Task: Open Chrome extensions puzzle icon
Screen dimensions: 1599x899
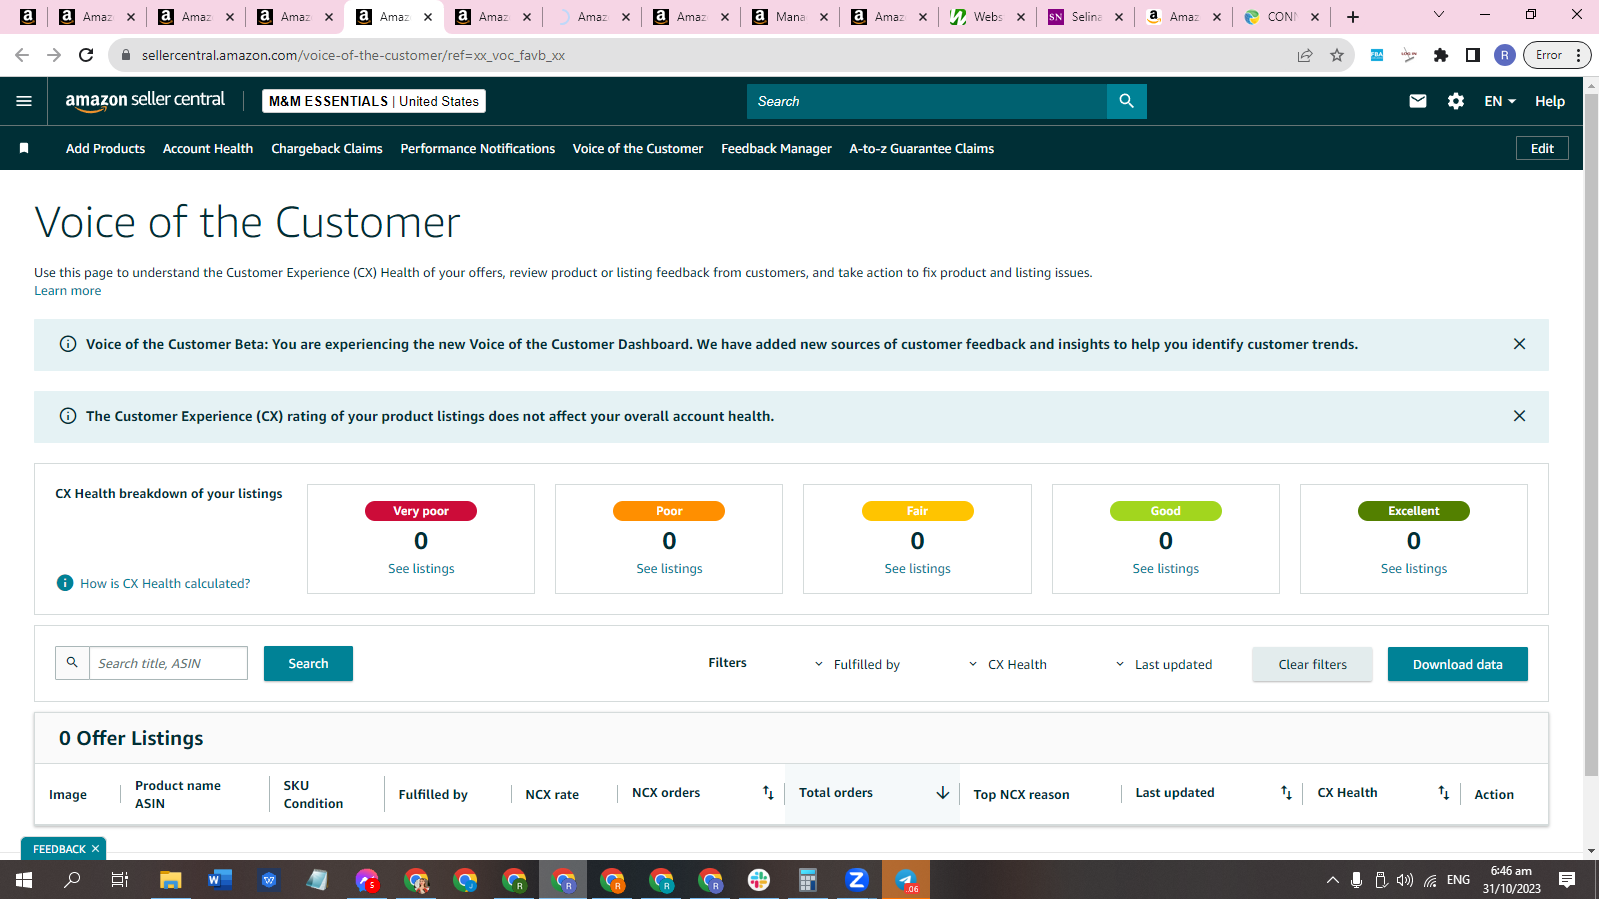Action: coord(1441,55)
